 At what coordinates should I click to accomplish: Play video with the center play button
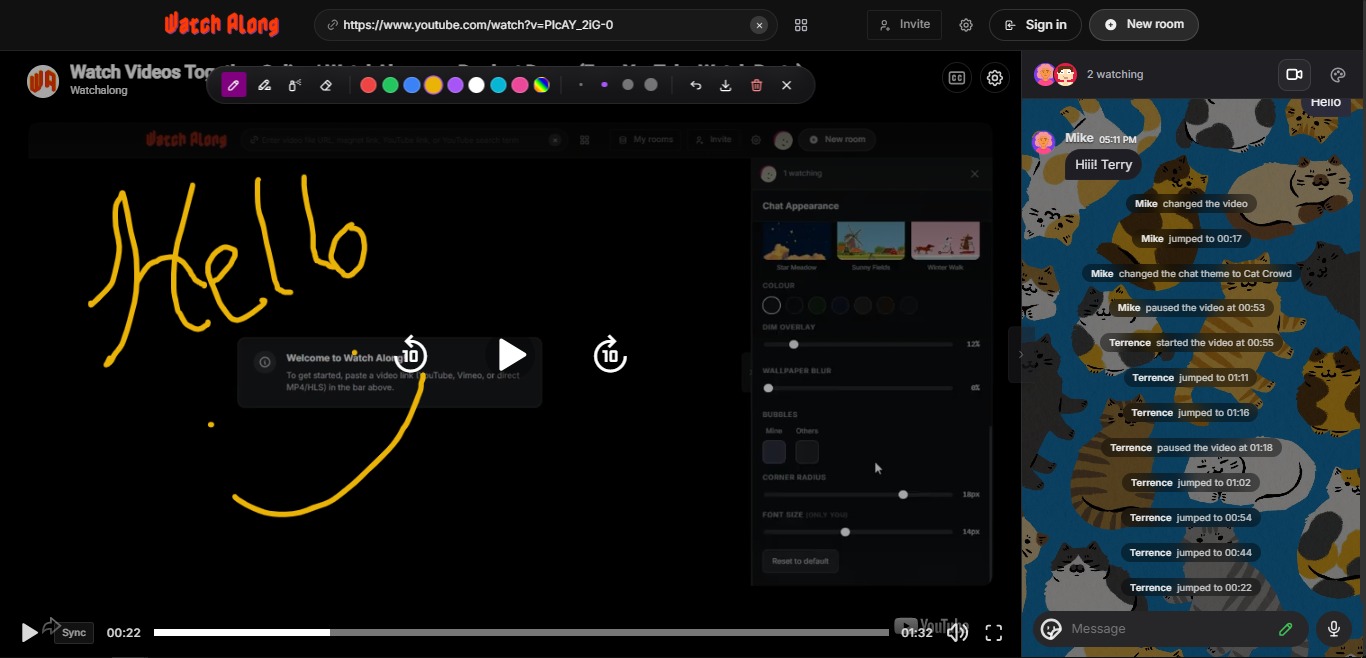coord(512,355)
